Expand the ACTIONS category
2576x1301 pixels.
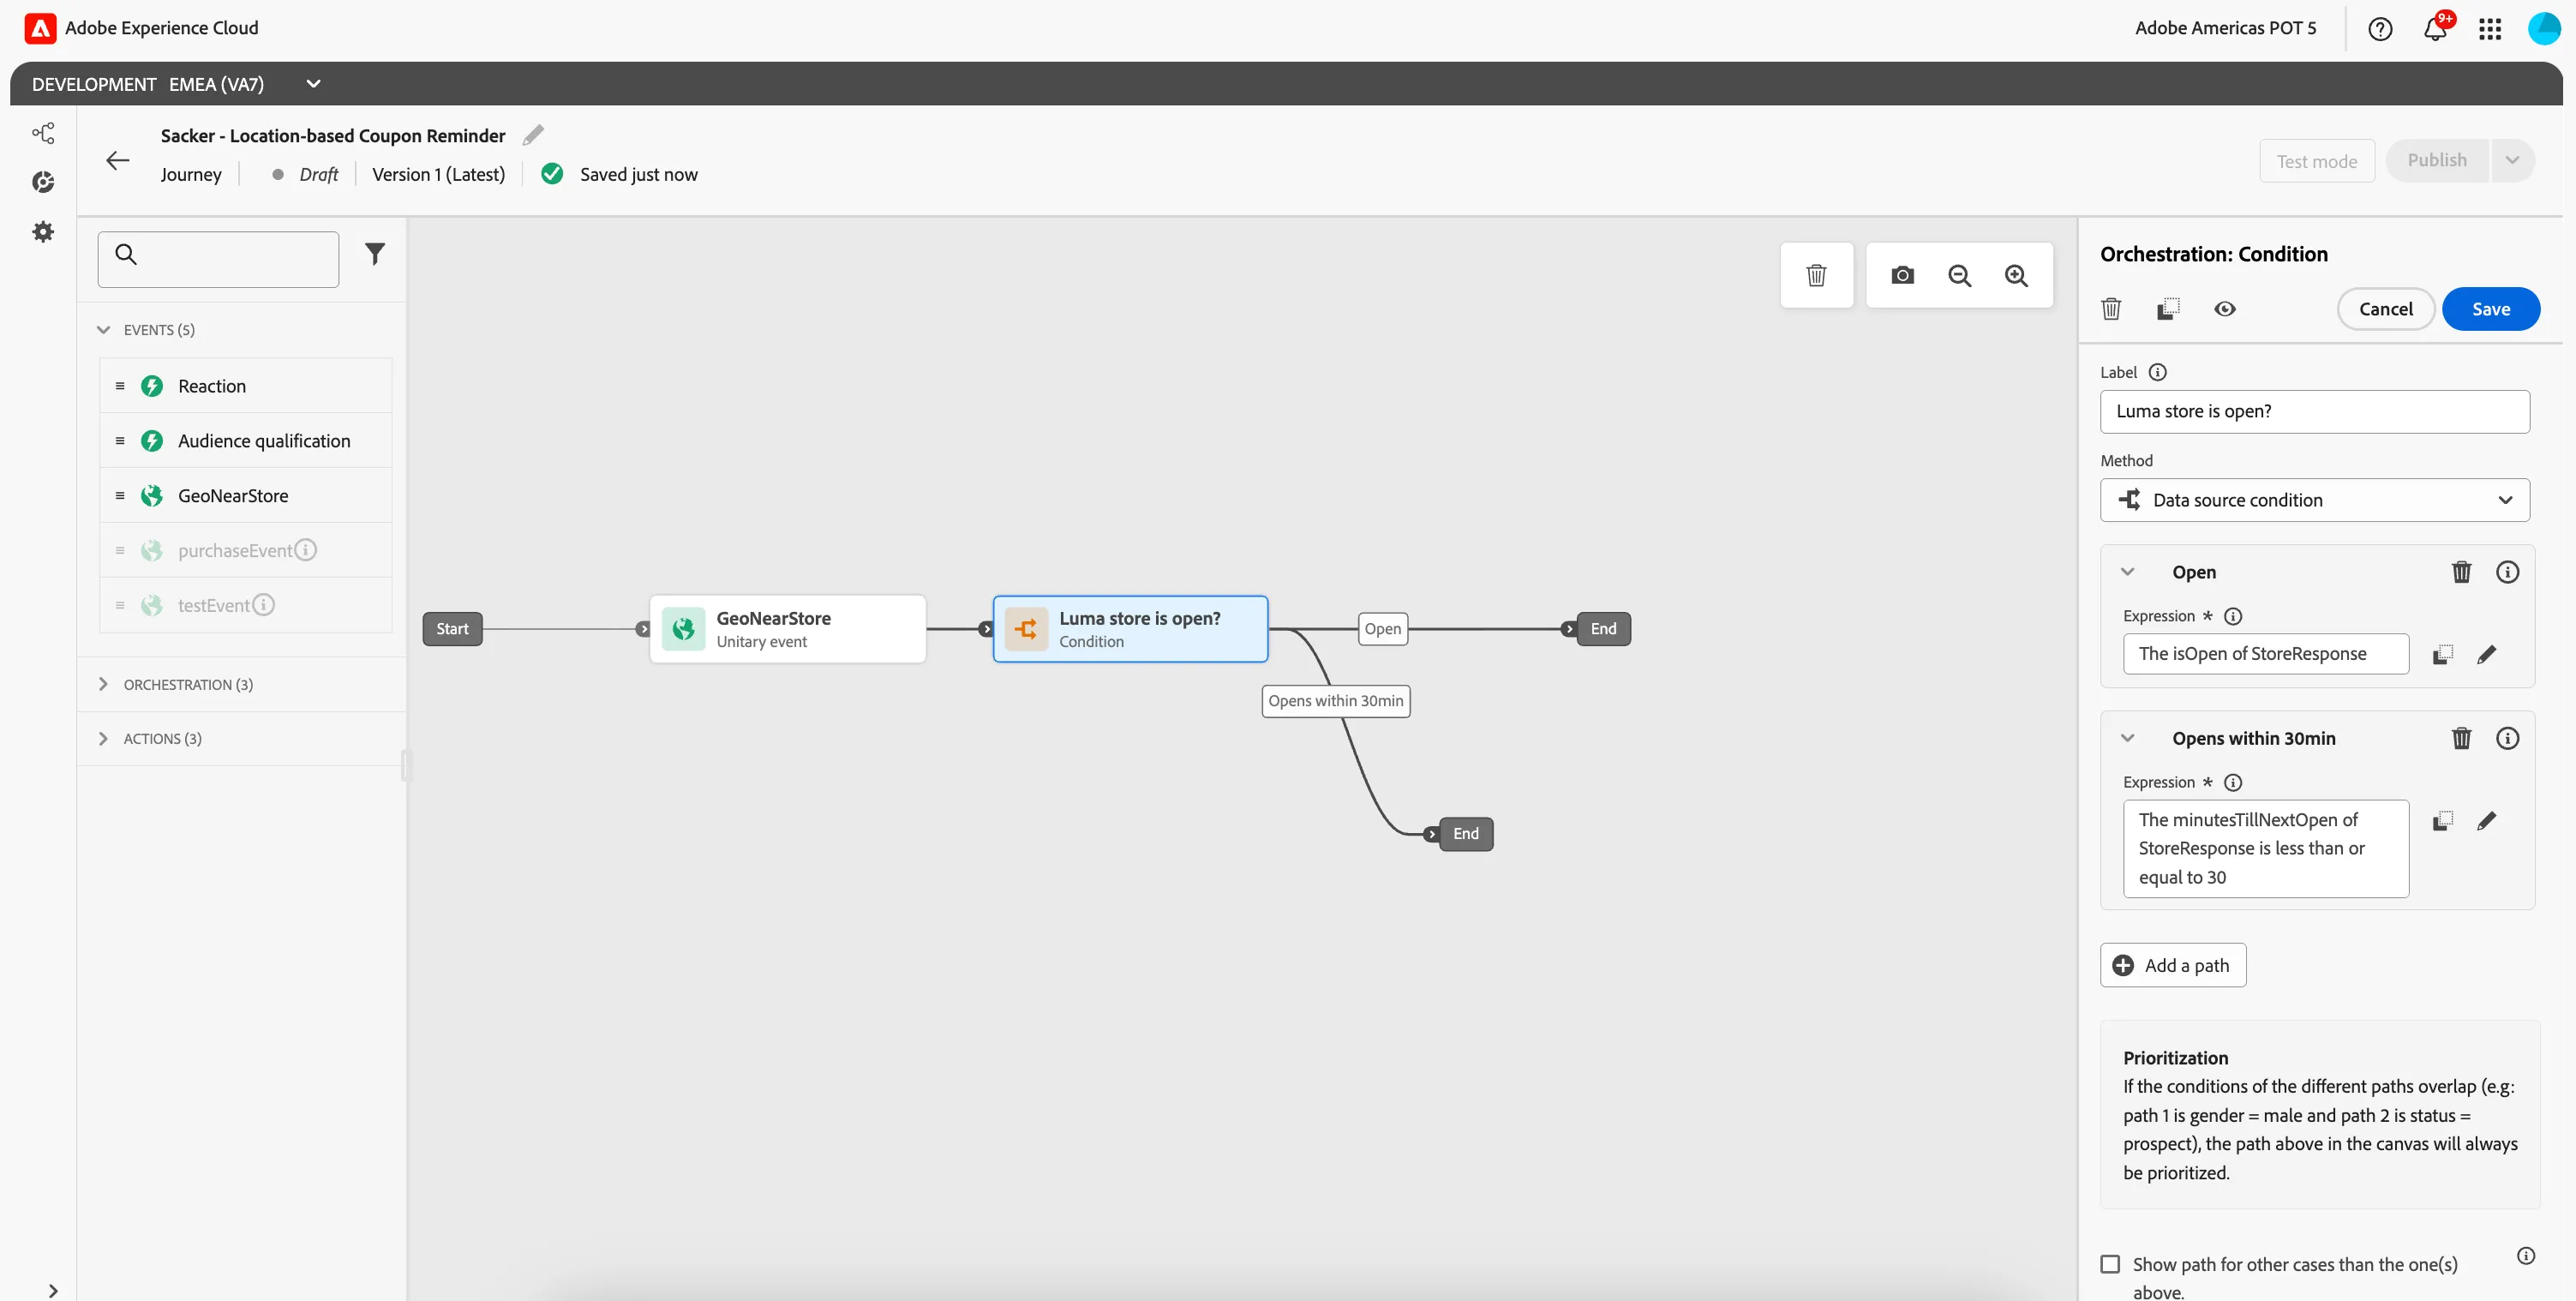(104, 738)
